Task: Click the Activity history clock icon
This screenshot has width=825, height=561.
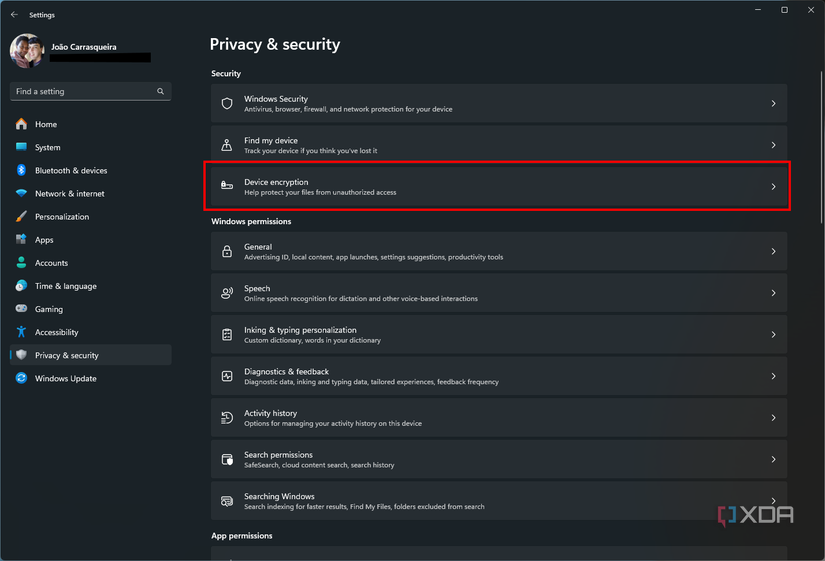Action: point(227,418)
